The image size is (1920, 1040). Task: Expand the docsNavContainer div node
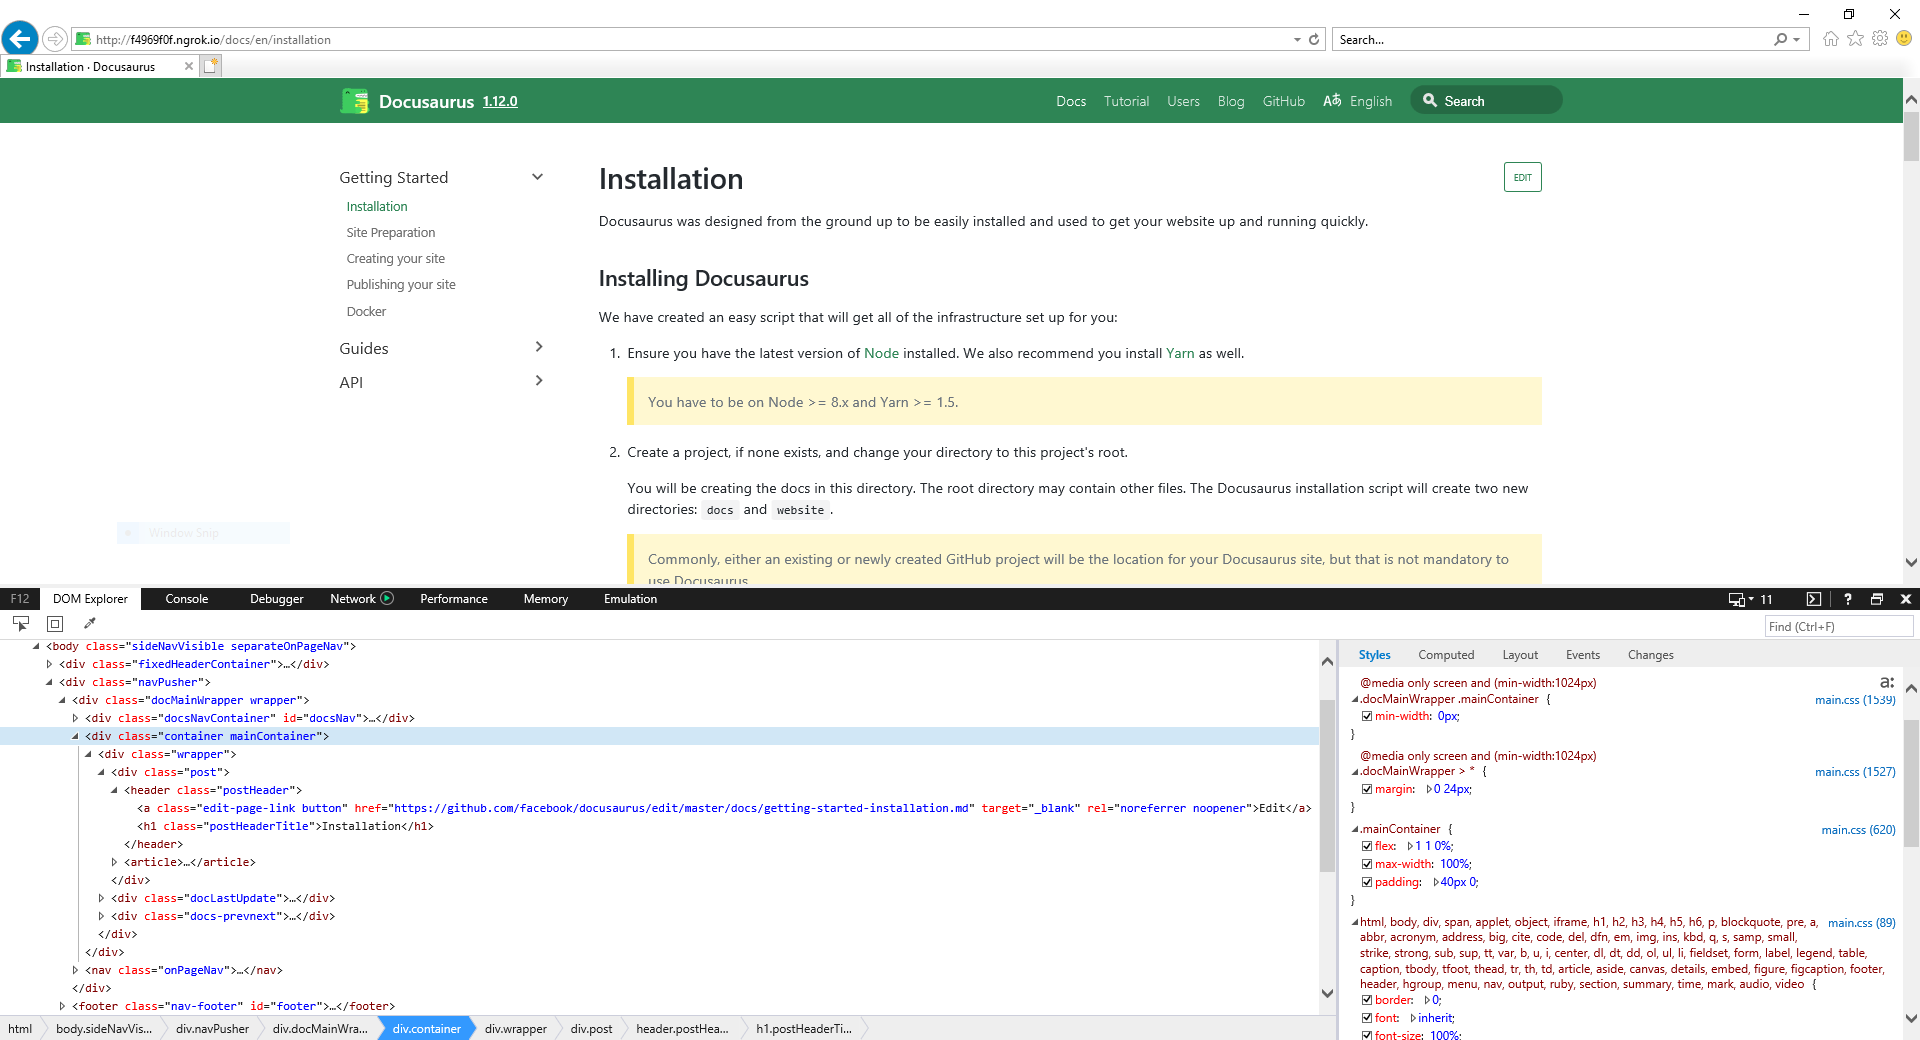75,718
